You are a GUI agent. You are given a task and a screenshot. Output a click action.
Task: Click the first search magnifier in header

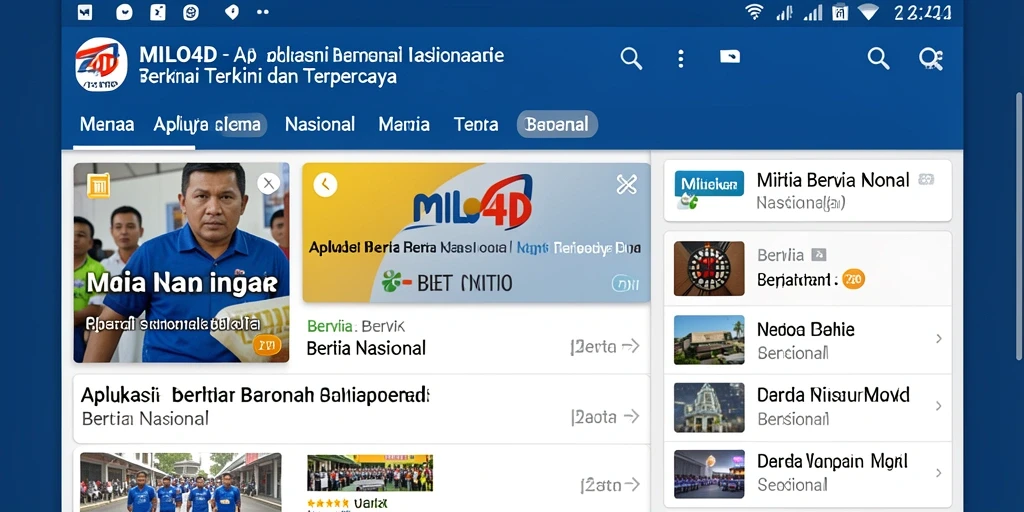(x=631, y=59)
